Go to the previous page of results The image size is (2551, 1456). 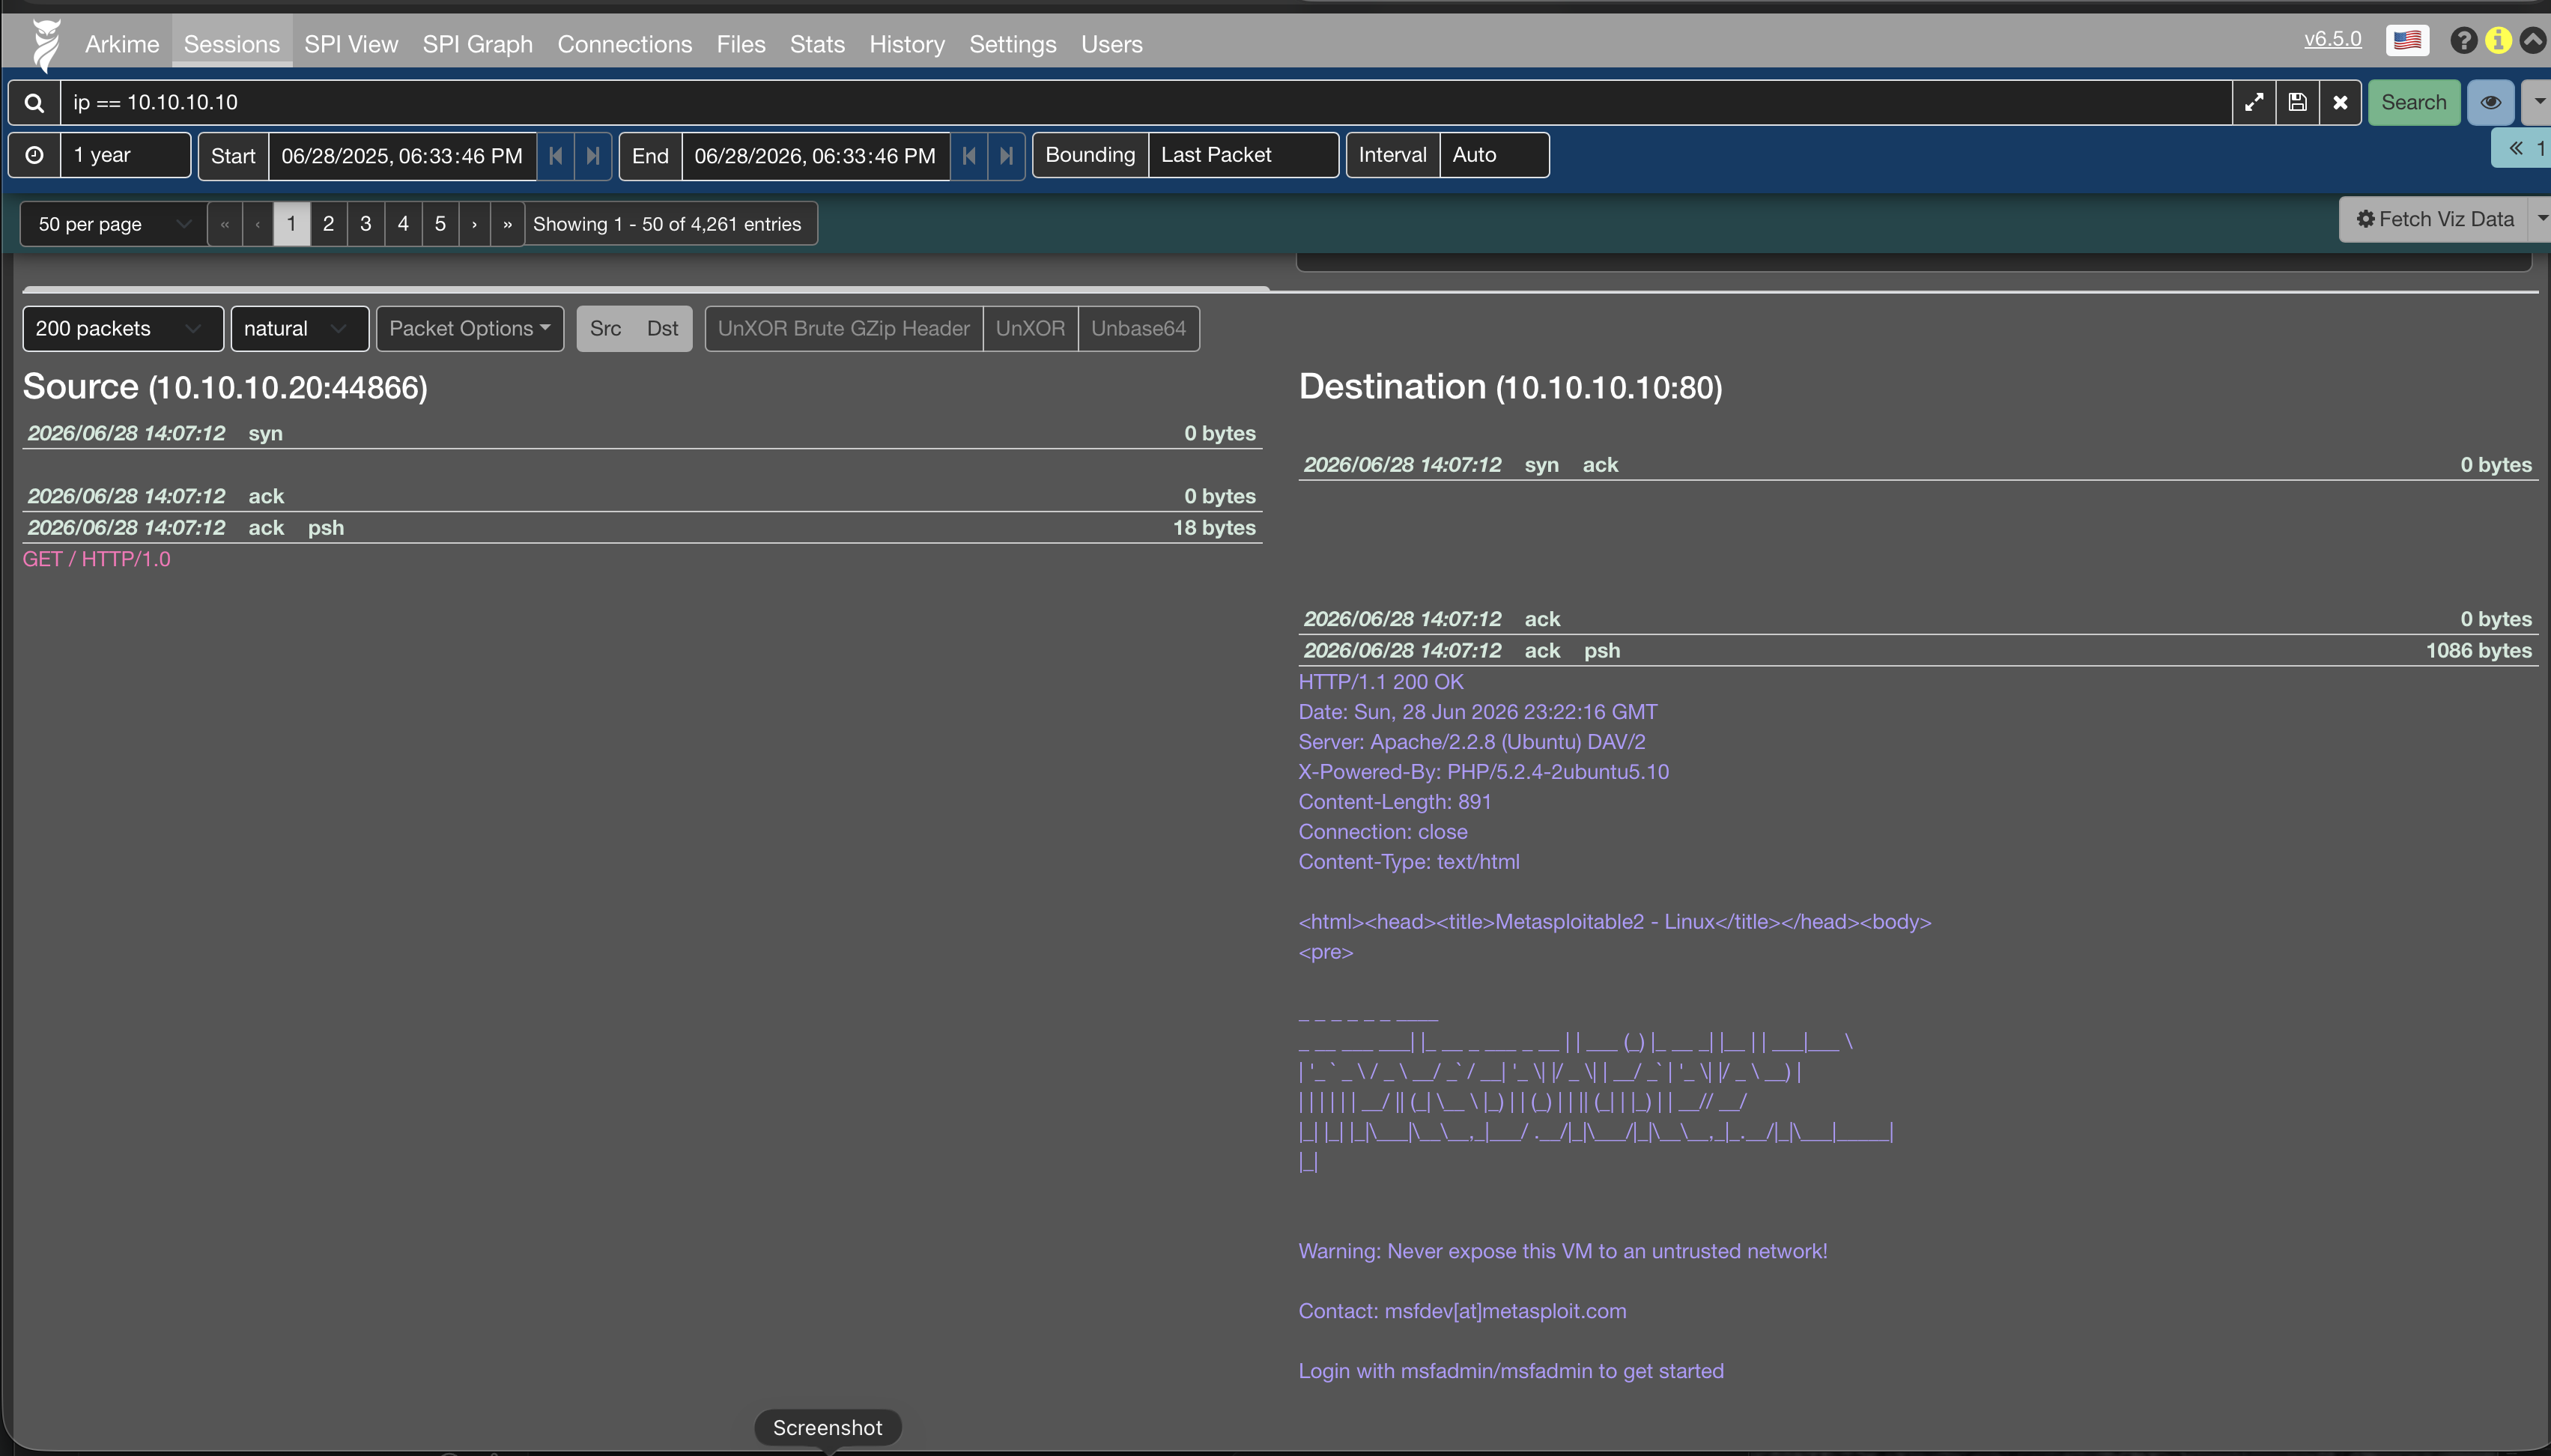[x=258, y=224]
